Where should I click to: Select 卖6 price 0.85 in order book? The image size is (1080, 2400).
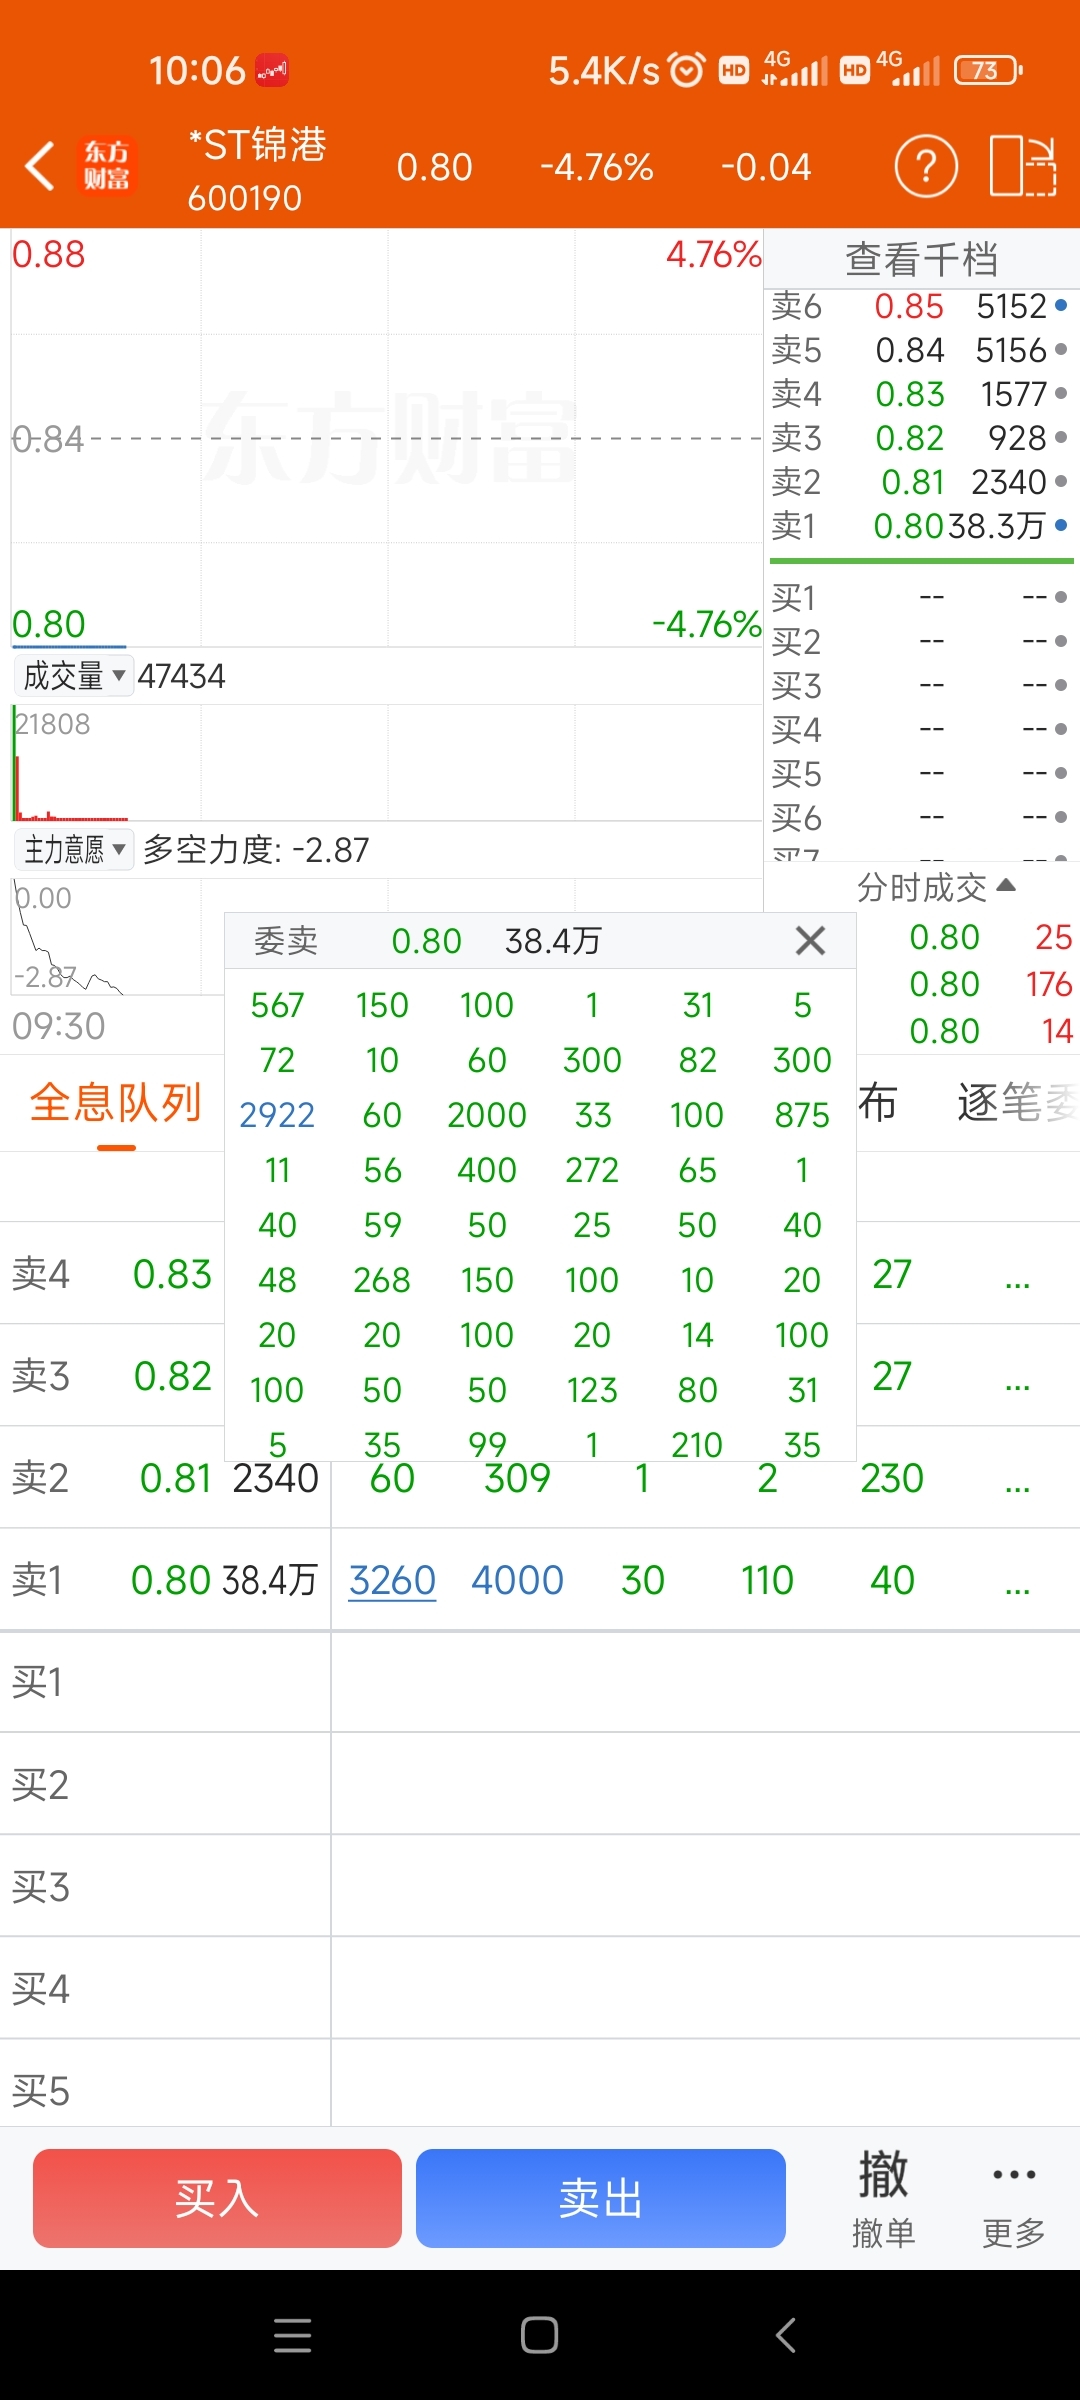[x=909, y=306]
